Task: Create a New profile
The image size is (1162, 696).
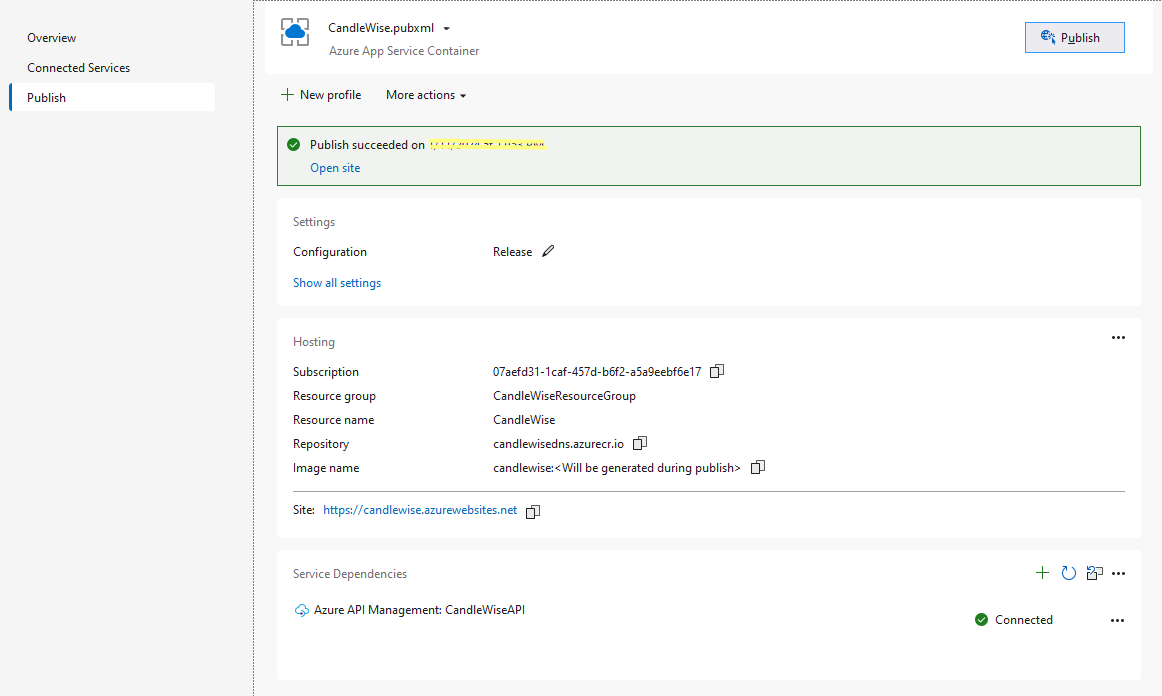Action: (x=321, y=95)
